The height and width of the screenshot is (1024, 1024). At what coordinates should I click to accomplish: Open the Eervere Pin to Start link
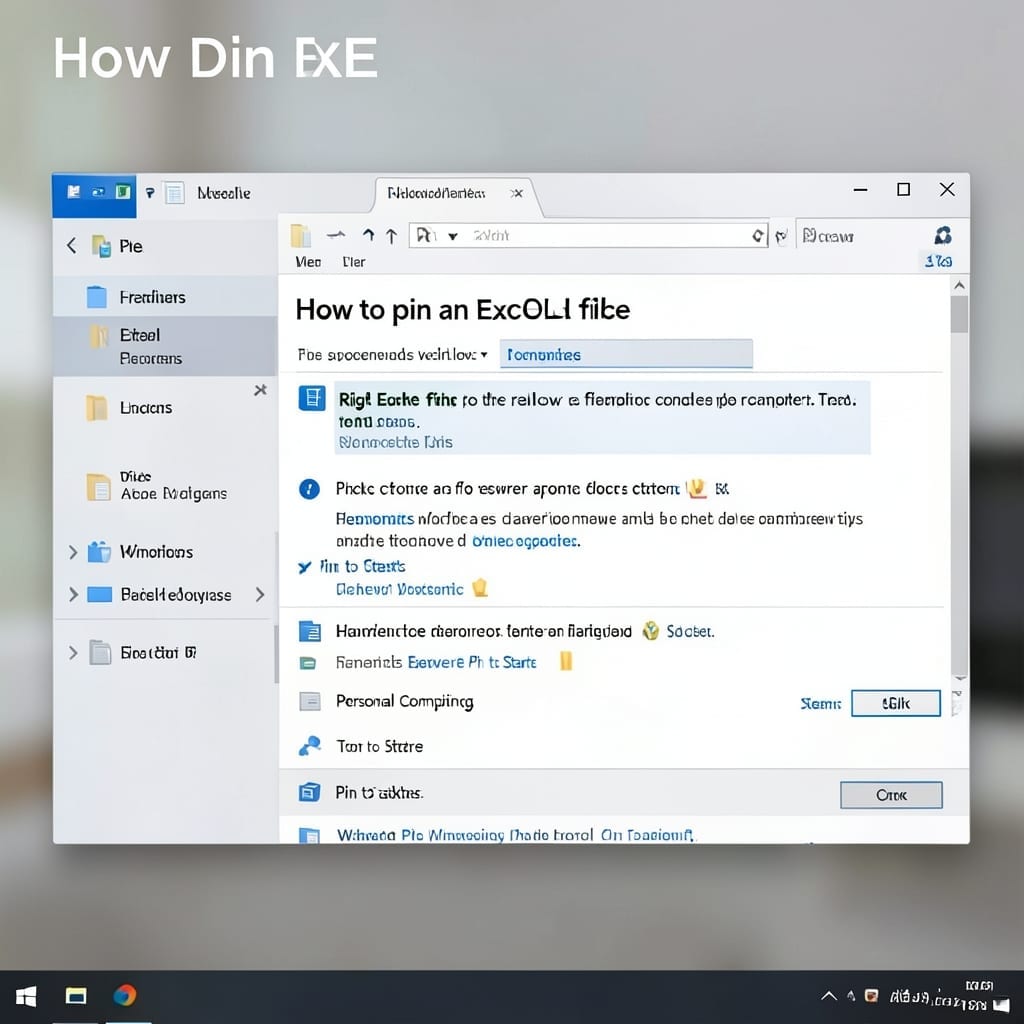click(472, 662)
